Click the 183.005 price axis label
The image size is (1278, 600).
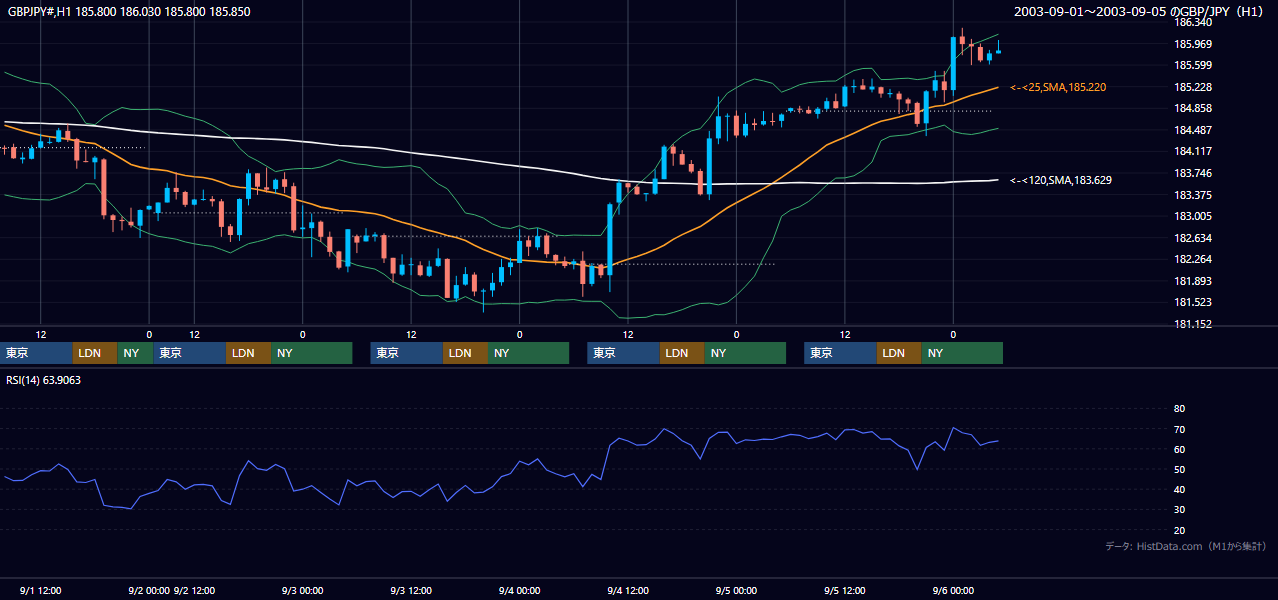(x=1193, y=217)
